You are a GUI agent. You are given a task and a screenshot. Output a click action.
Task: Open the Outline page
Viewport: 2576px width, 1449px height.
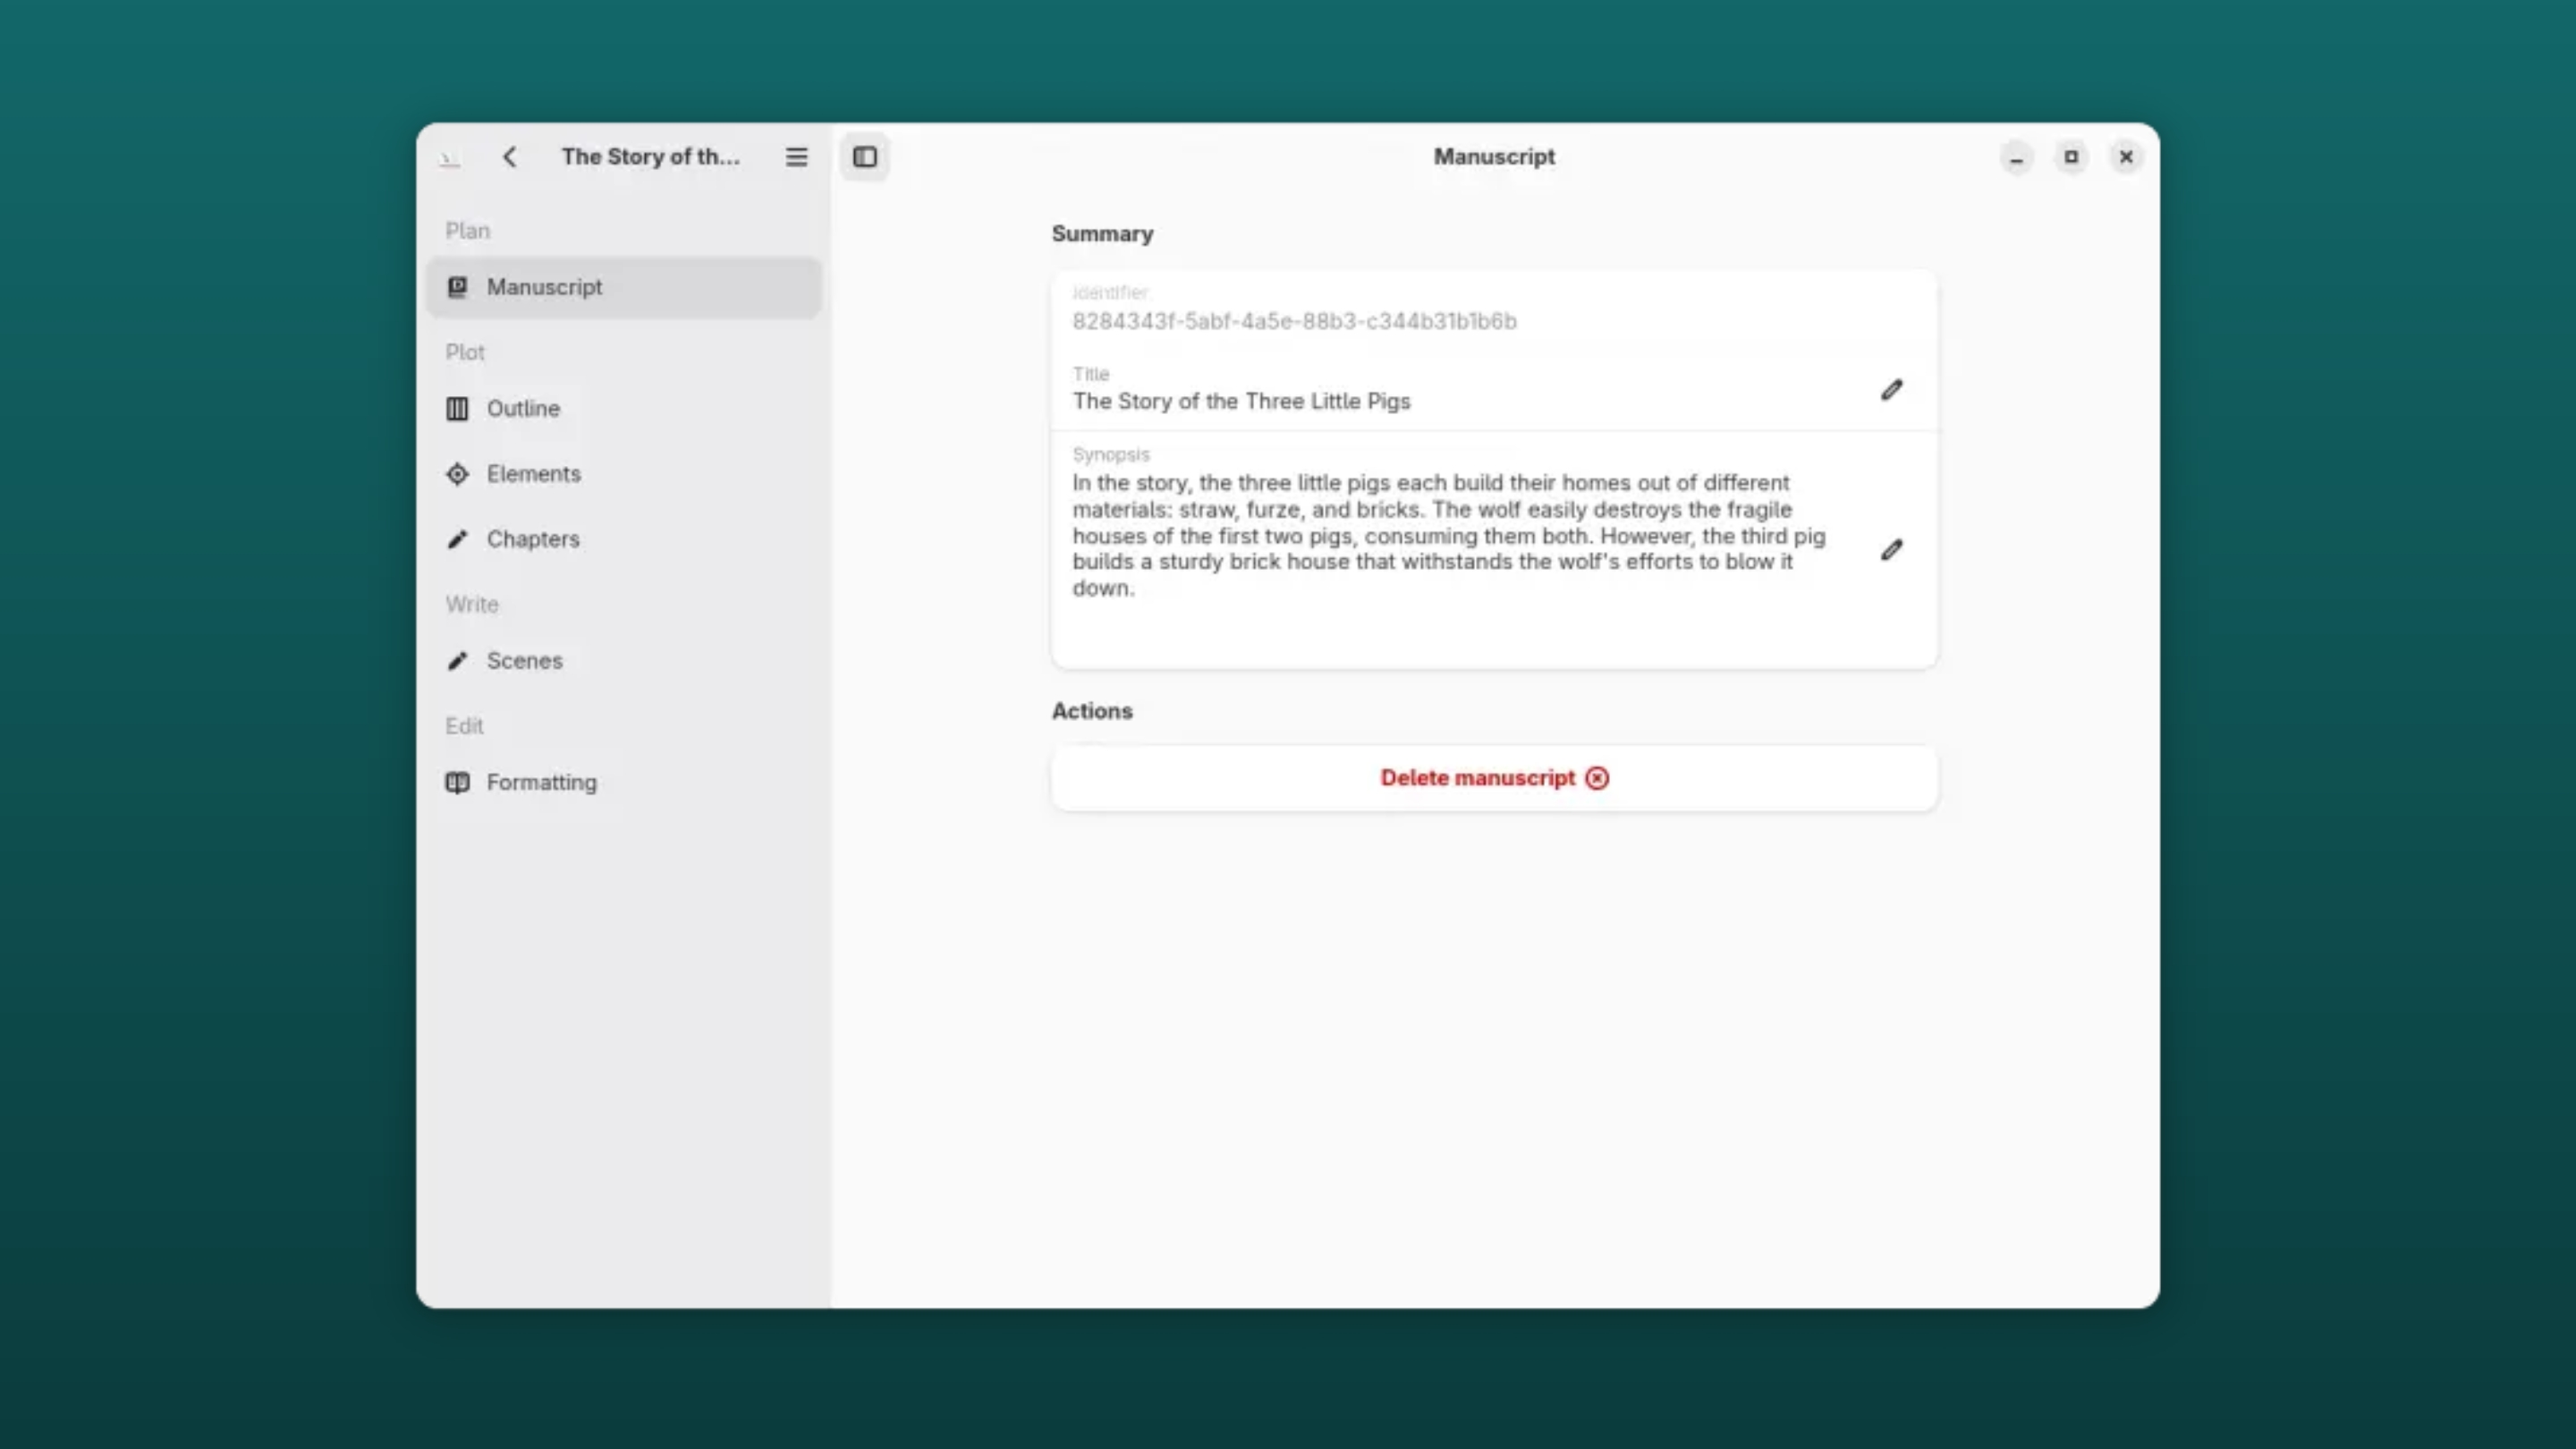(624, 409)
